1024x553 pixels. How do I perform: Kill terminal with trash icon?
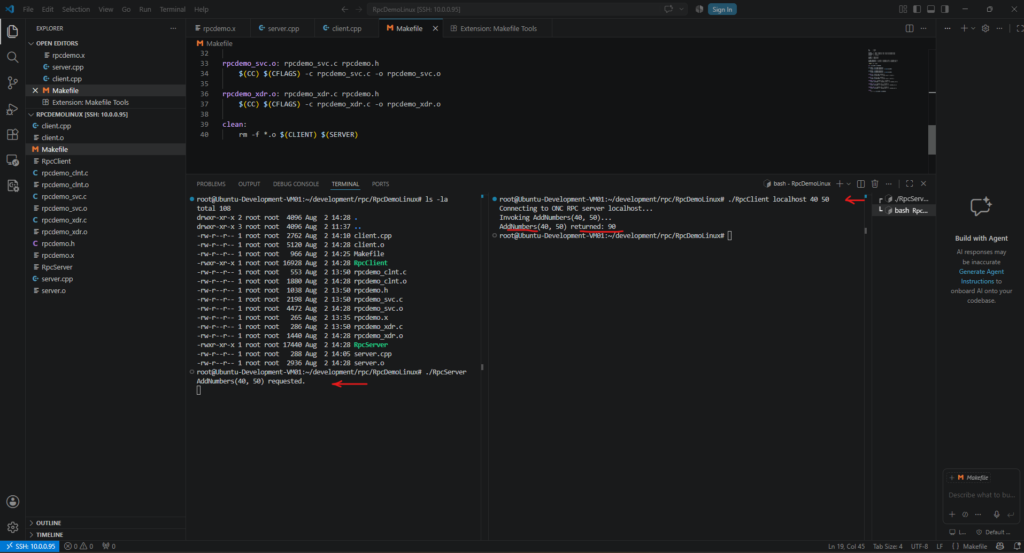(x=874, y=184)
